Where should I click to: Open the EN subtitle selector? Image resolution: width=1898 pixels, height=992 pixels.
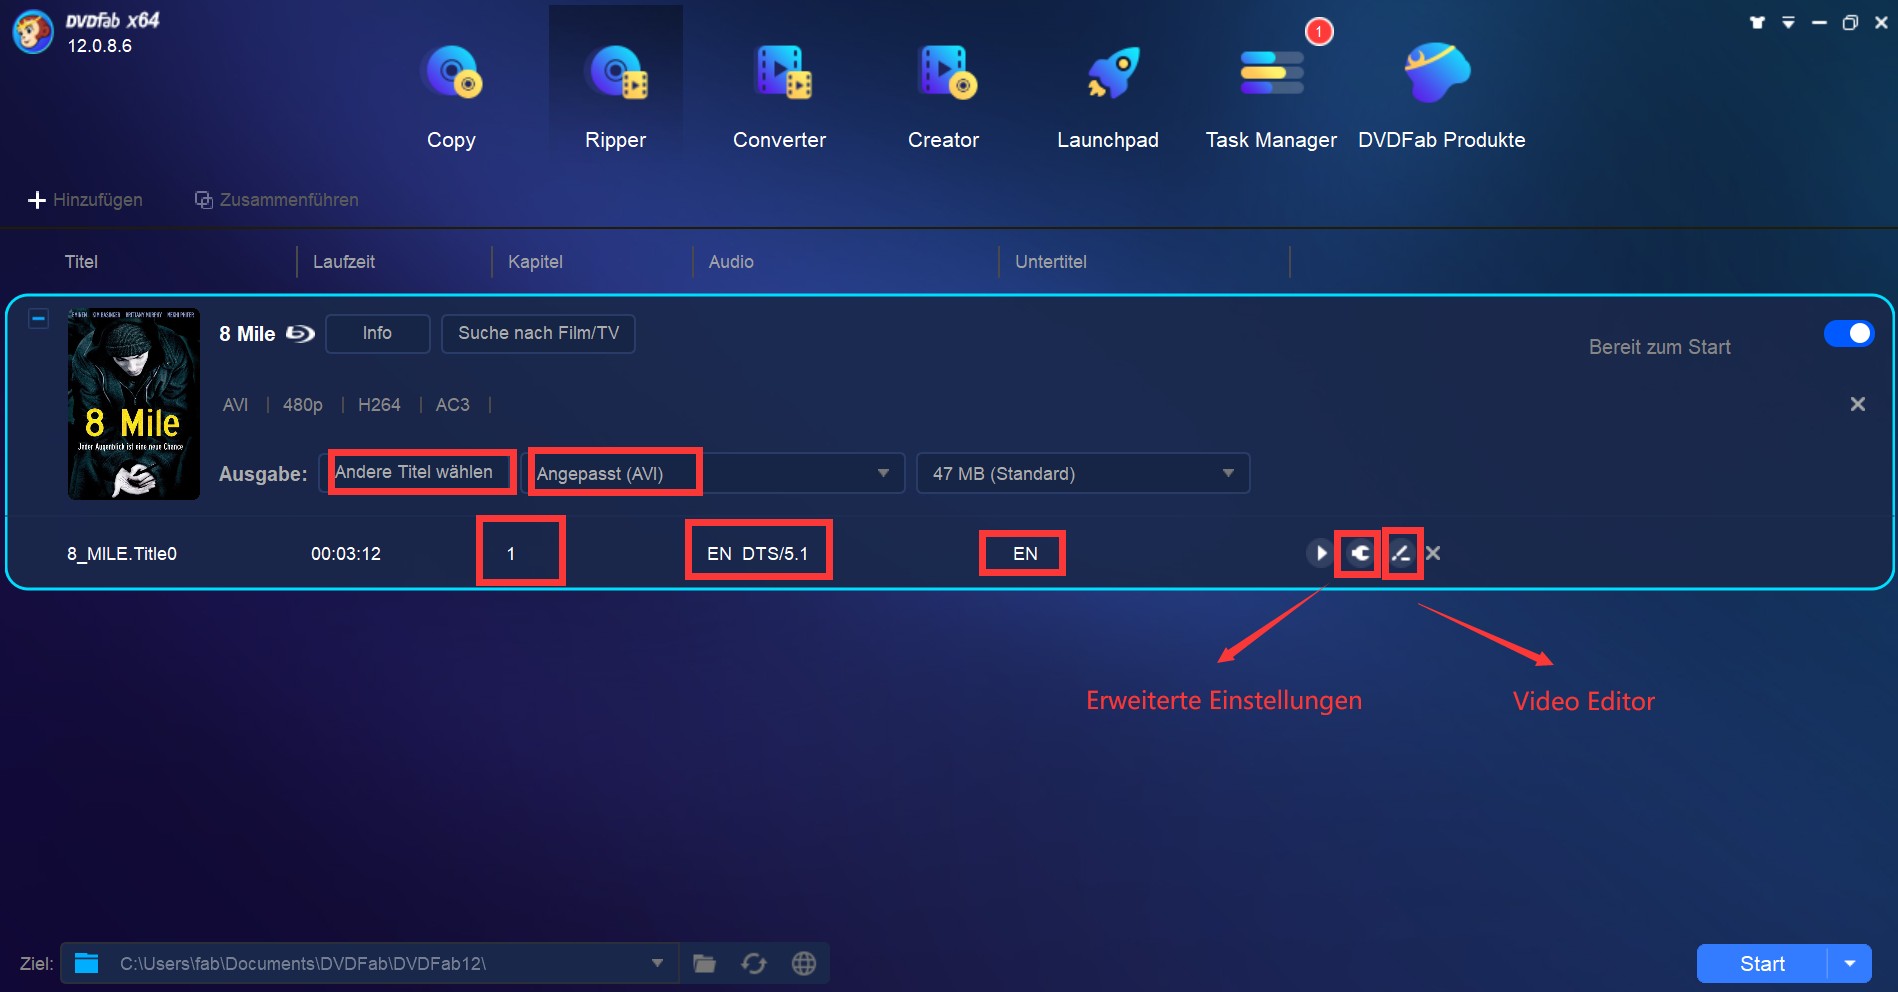point(1025,553)
